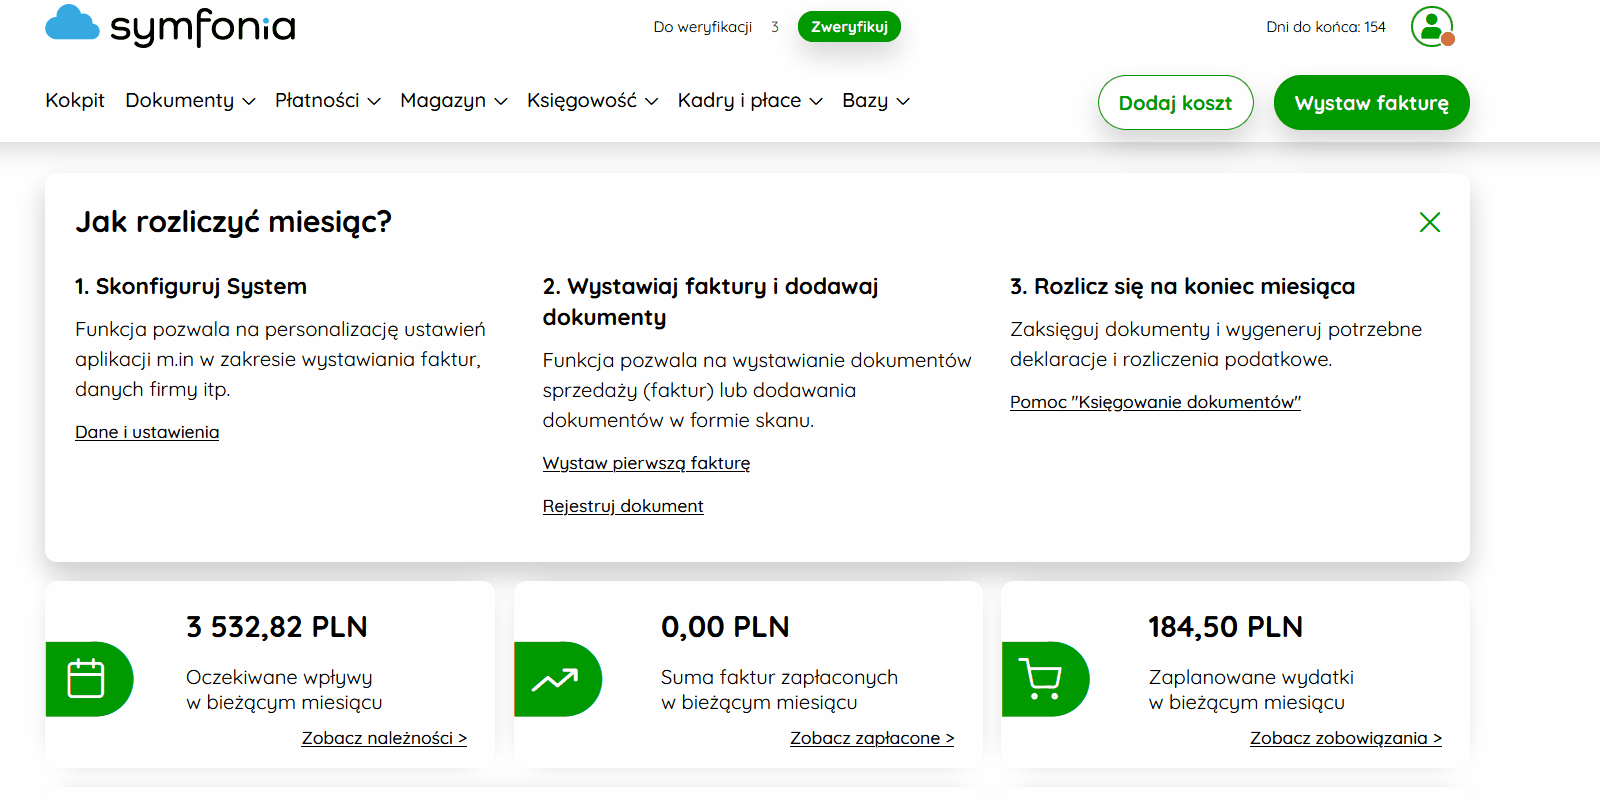This screenshot has width=1600, height=798.
Task: Open the 'Dane i ustawienia' link
Action: 147,432
